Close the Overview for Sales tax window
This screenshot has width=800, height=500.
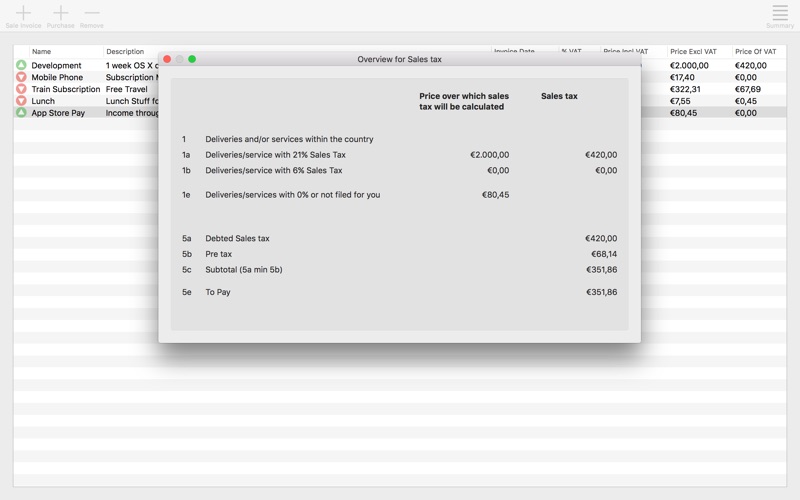click(x=167, y=59)
